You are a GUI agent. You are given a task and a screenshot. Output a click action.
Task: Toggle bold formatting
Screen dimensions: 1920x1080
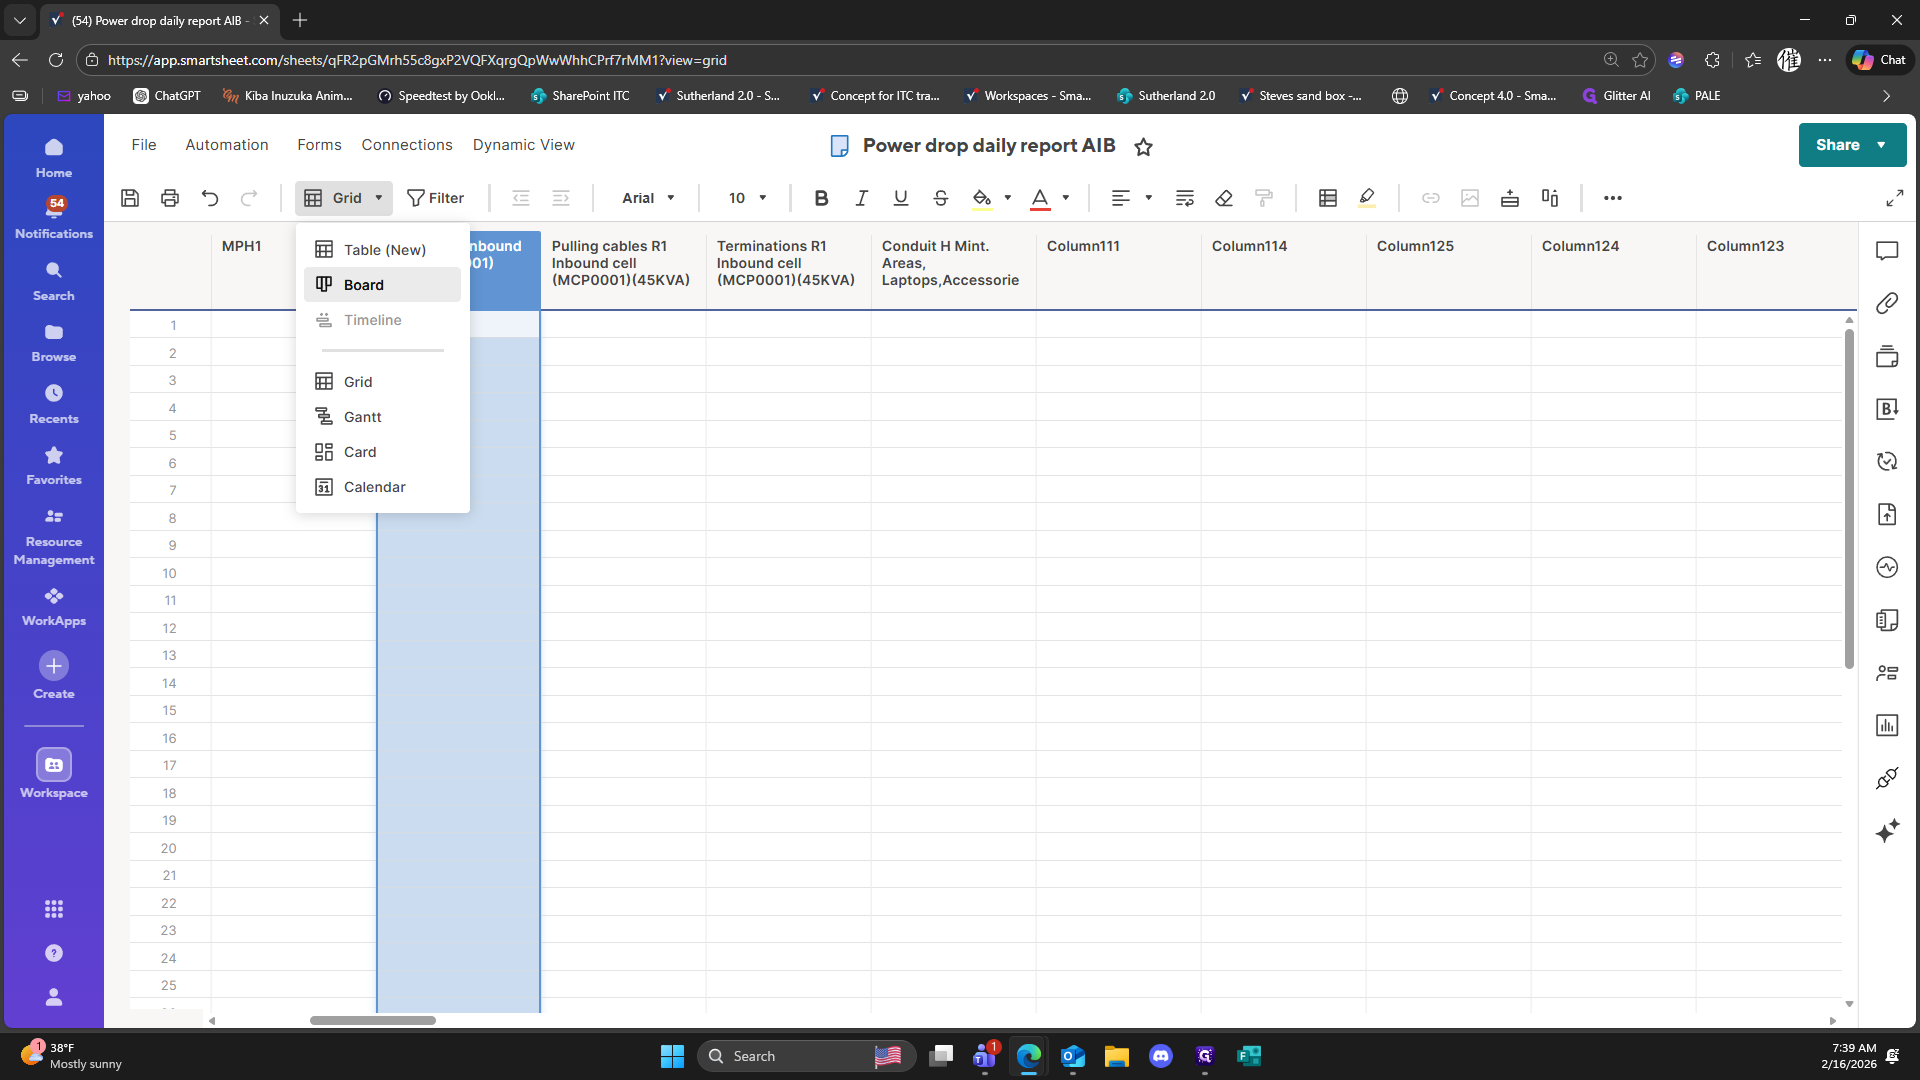coord(821,198)
